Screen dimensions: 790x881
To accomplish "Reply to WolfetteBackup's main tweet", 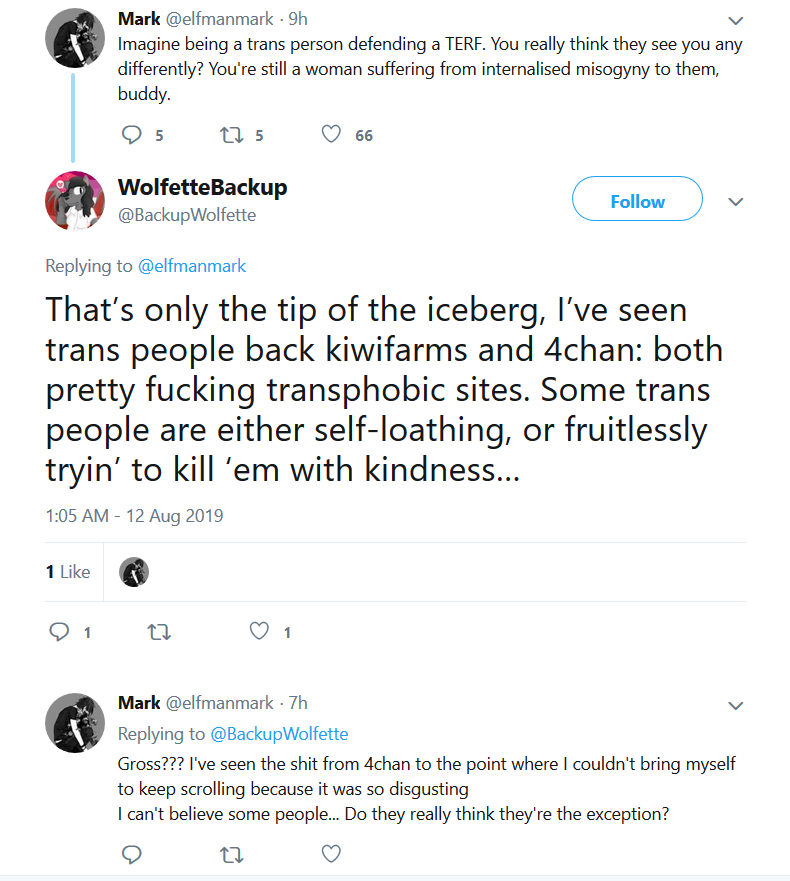I will (x=59, y=632).
